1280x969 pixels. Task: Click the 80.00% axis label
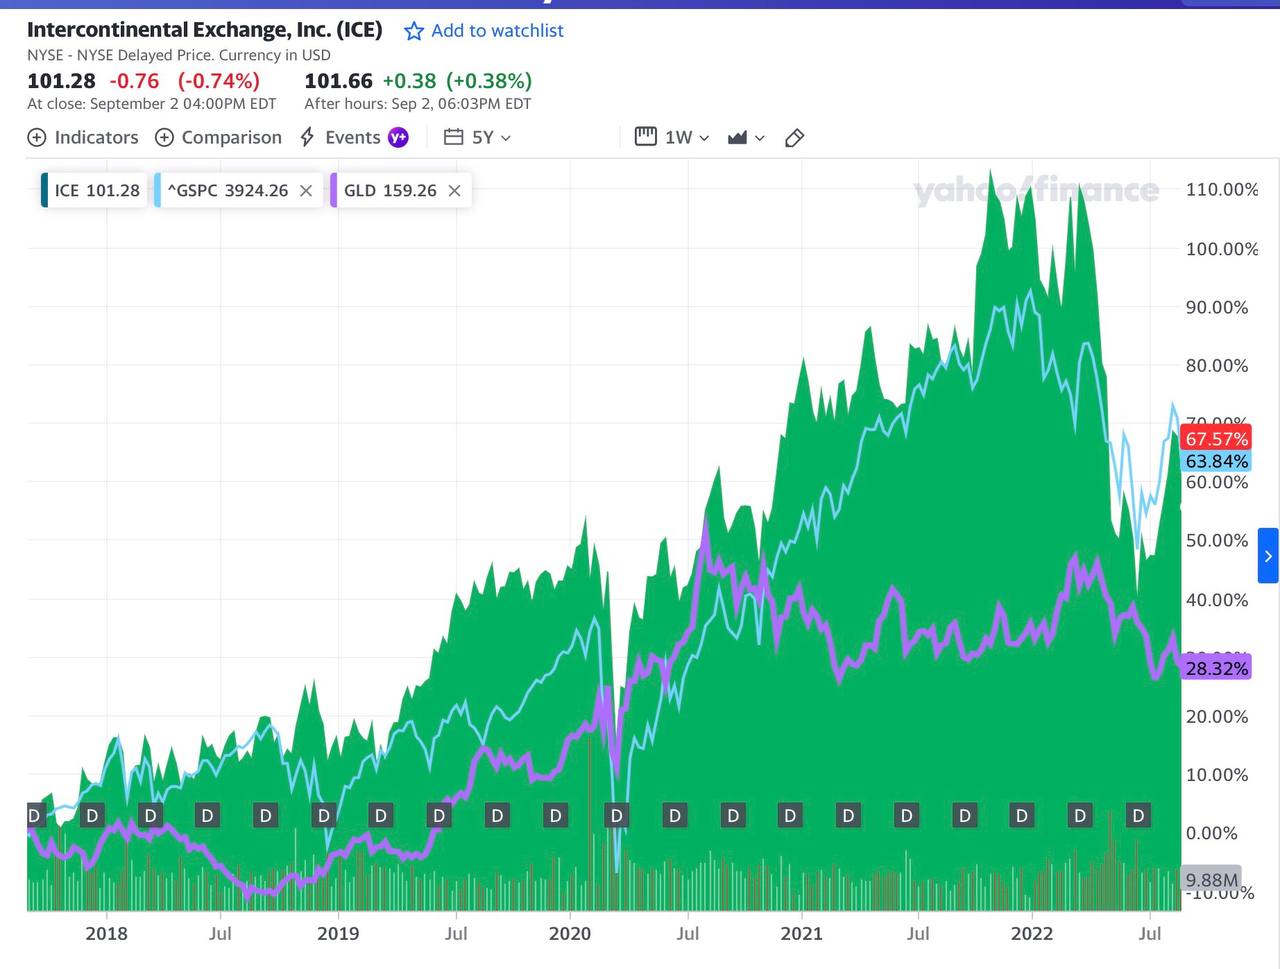1217,365
